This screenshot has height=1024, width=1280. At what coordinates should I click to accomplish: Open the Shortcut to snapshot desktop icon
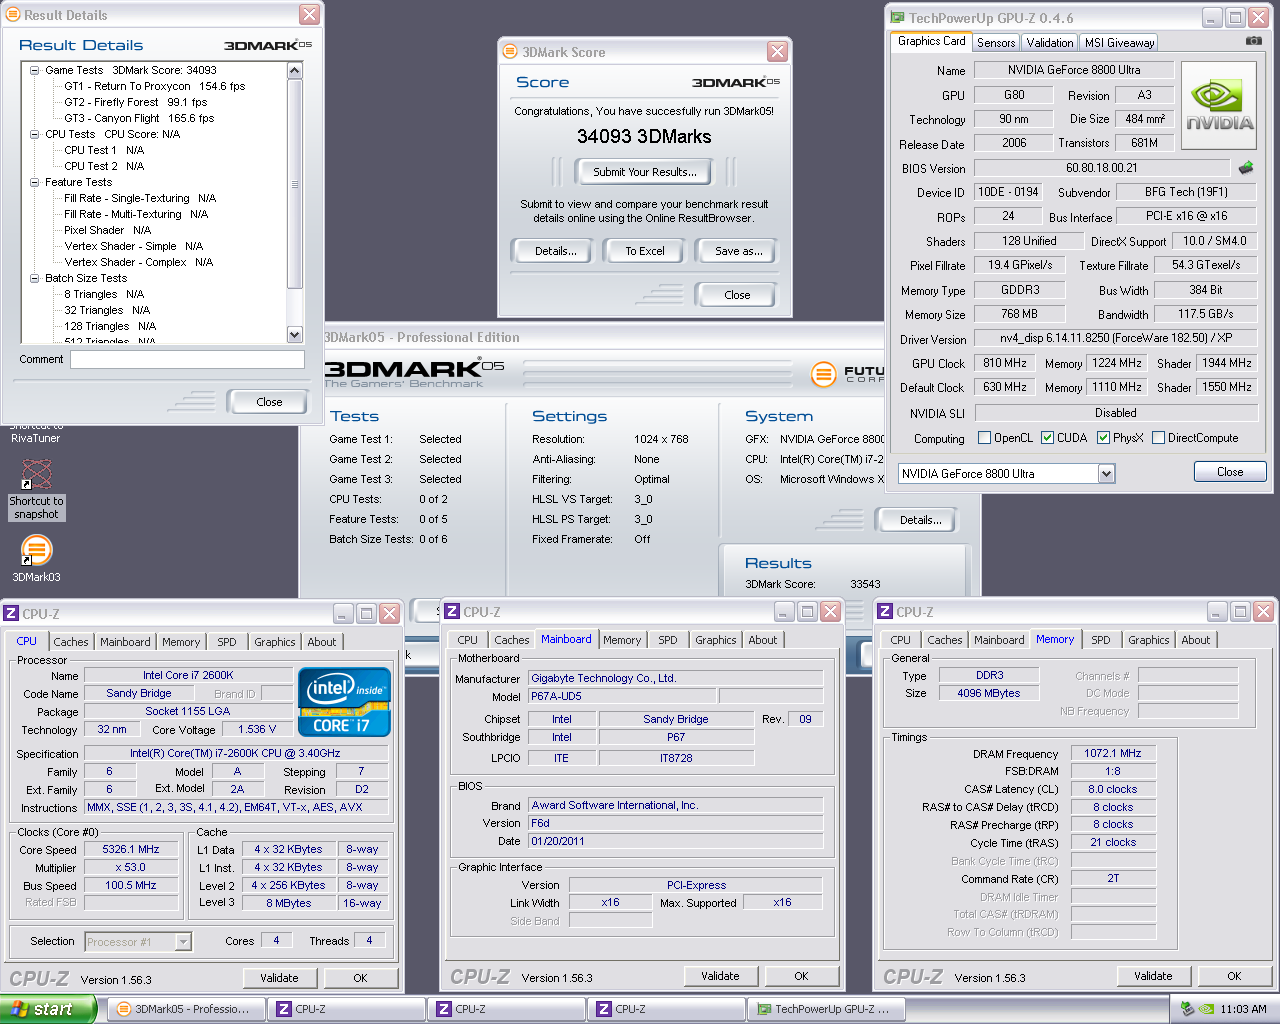click(x=37, y=490)
